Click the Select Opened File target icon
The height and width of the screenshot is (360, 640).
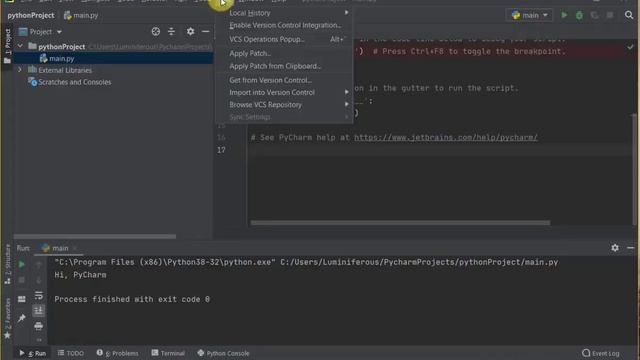click(156, 31)
